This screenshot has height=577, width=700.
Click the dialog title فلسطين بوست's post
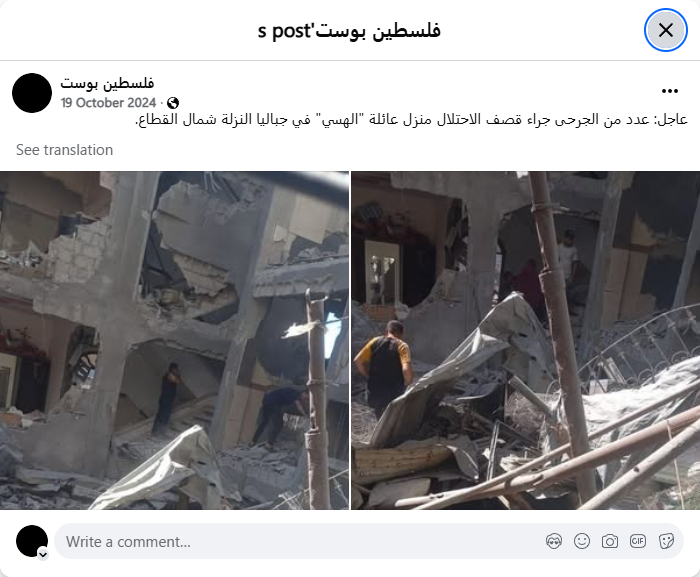click(349, 31)
